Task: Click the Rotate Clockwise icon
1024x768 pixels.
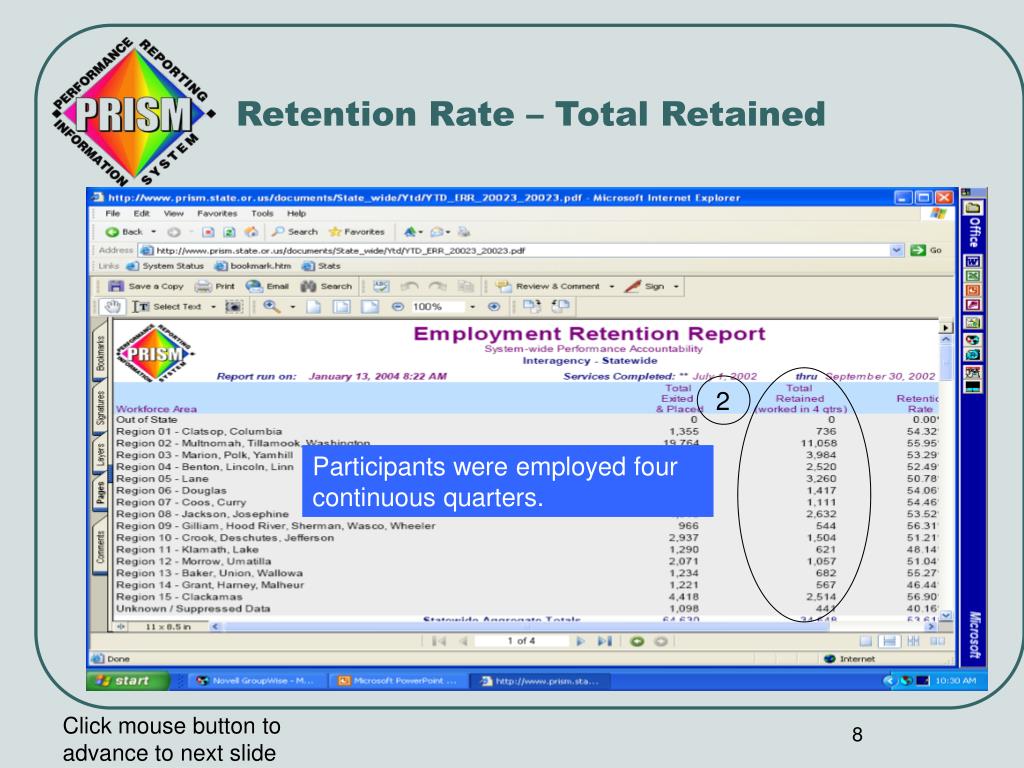Action: coord(531,306)
